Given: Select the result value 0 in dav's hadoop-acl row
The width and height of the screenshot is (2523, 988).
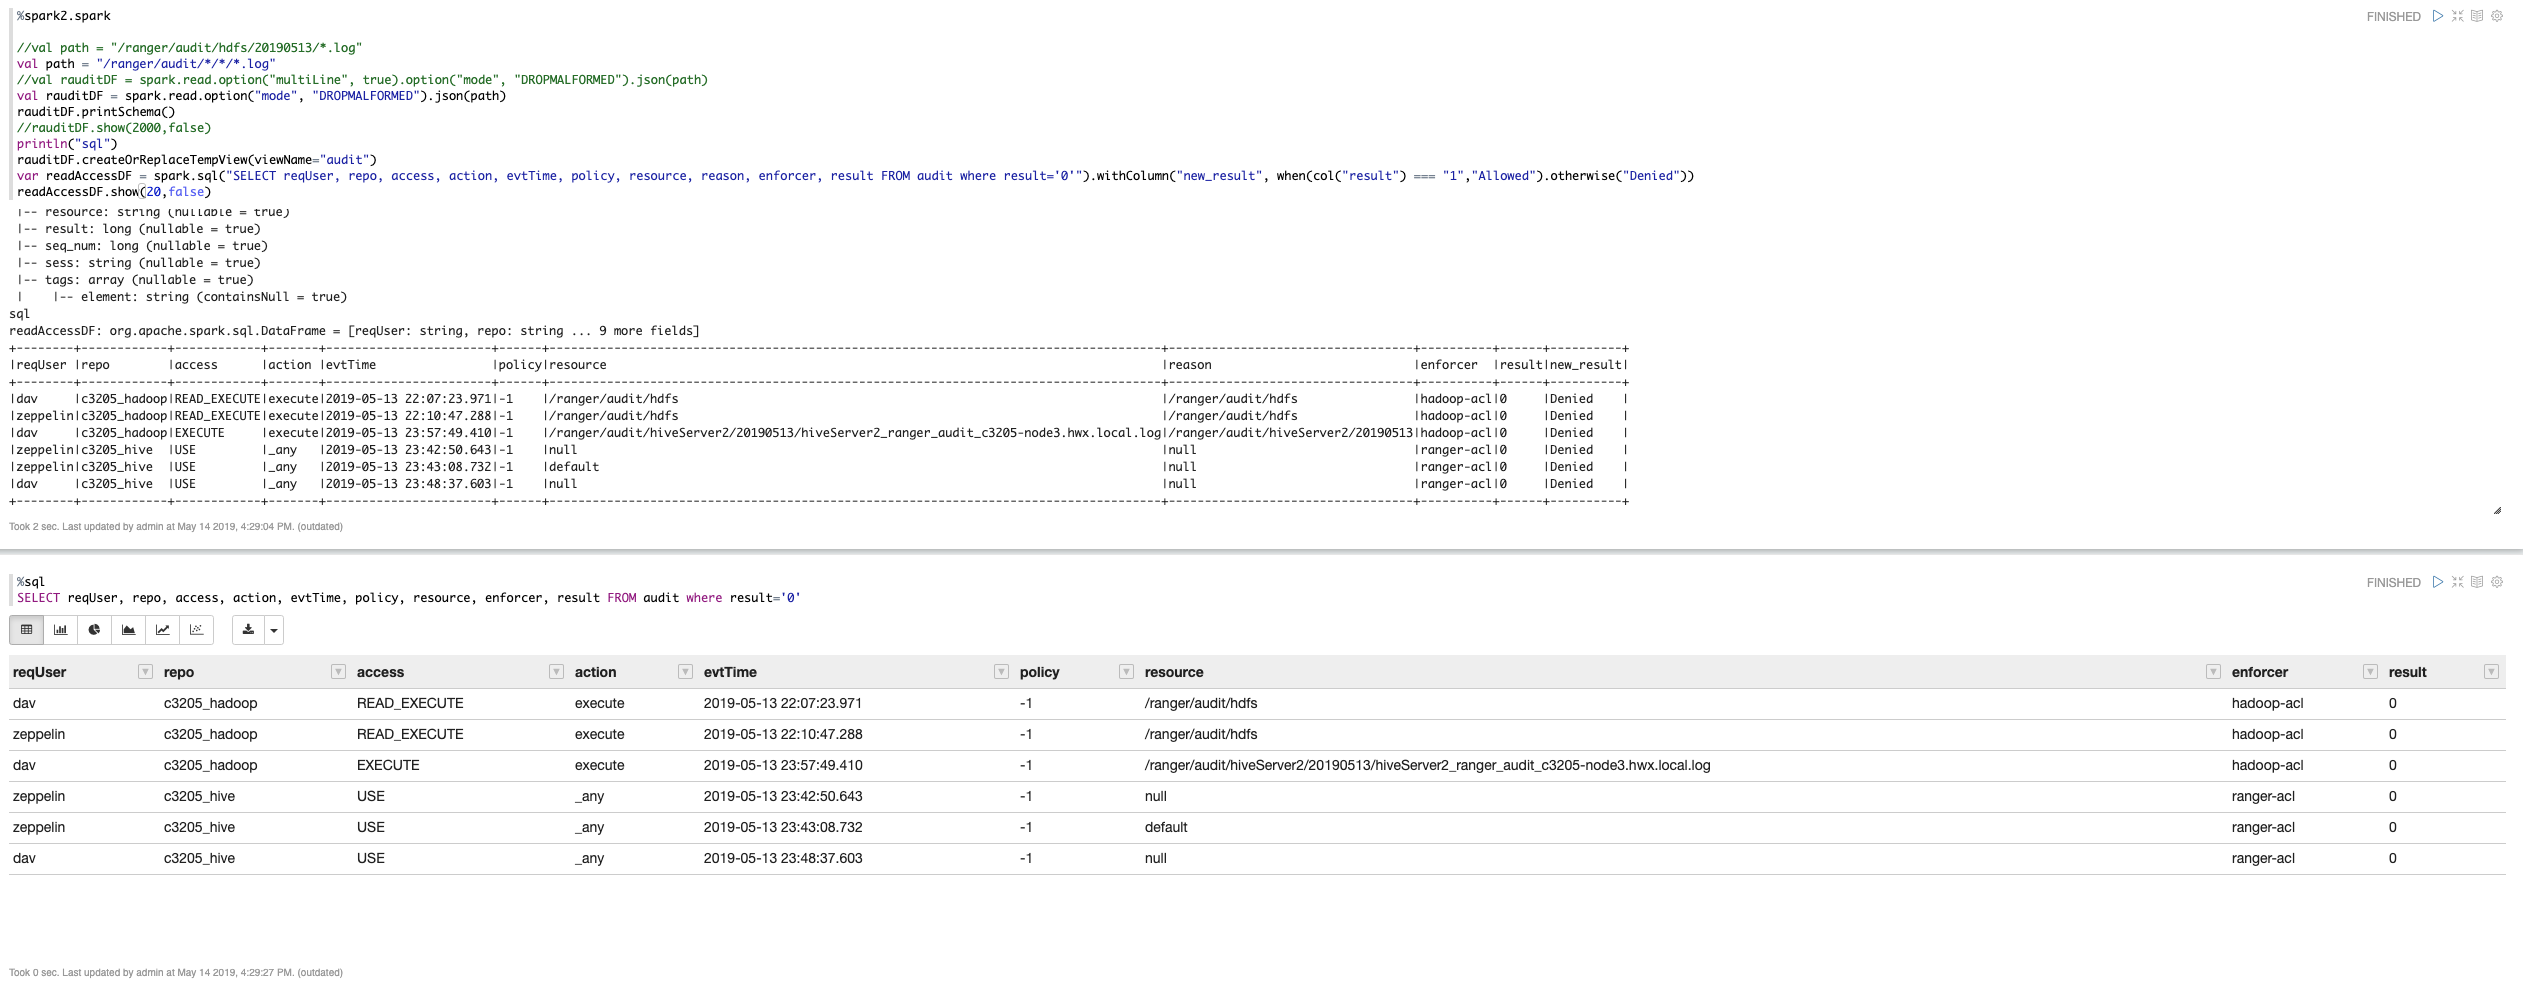Looking at the screenshot, I should click(x=2391, y=703).
